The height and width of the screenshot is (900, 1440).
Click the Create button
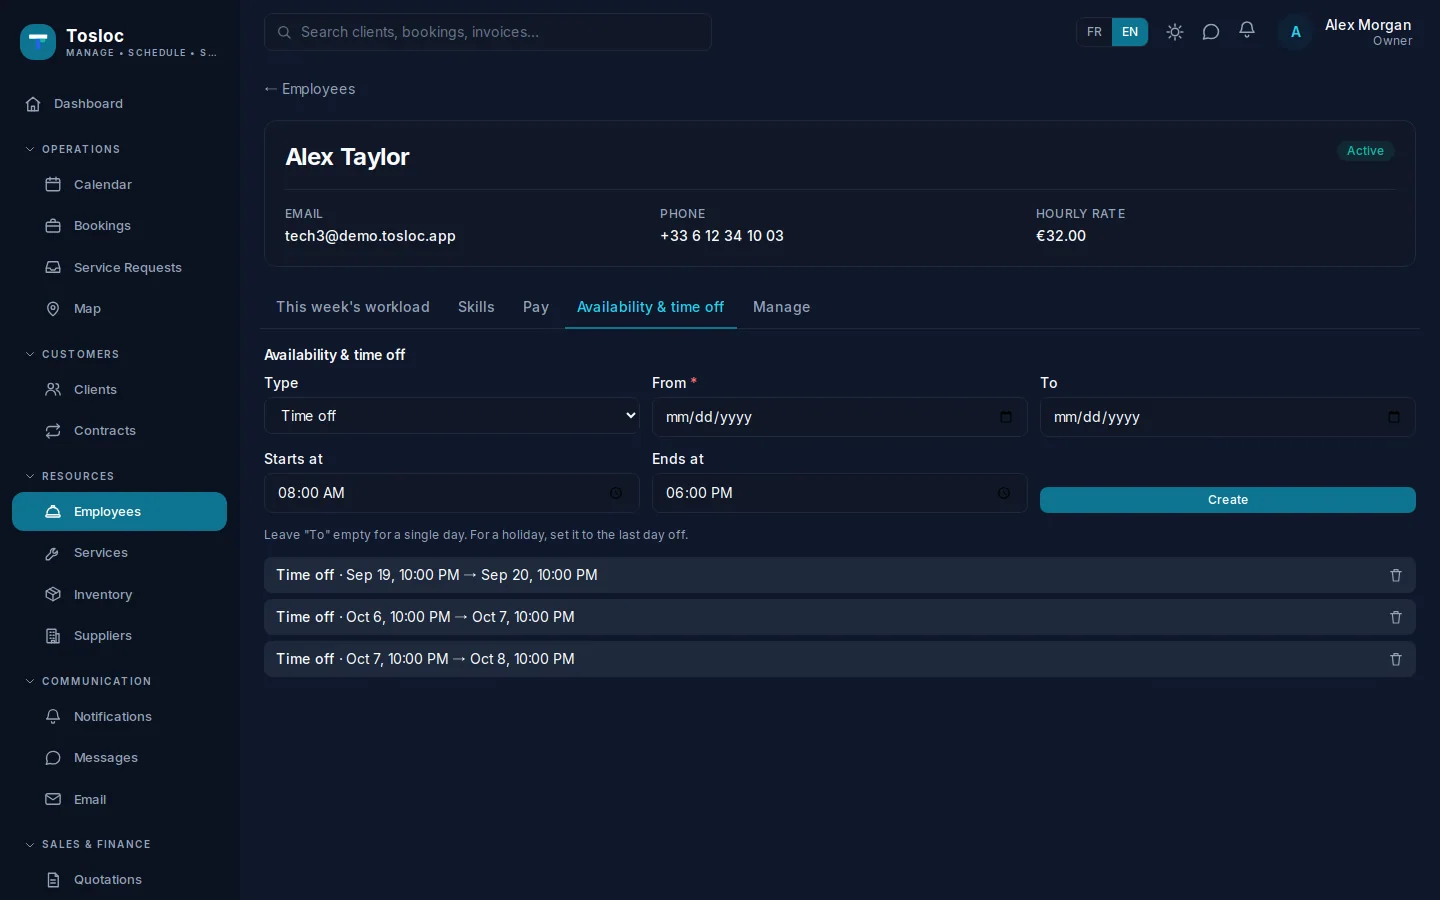click(x=1228, y=500)
